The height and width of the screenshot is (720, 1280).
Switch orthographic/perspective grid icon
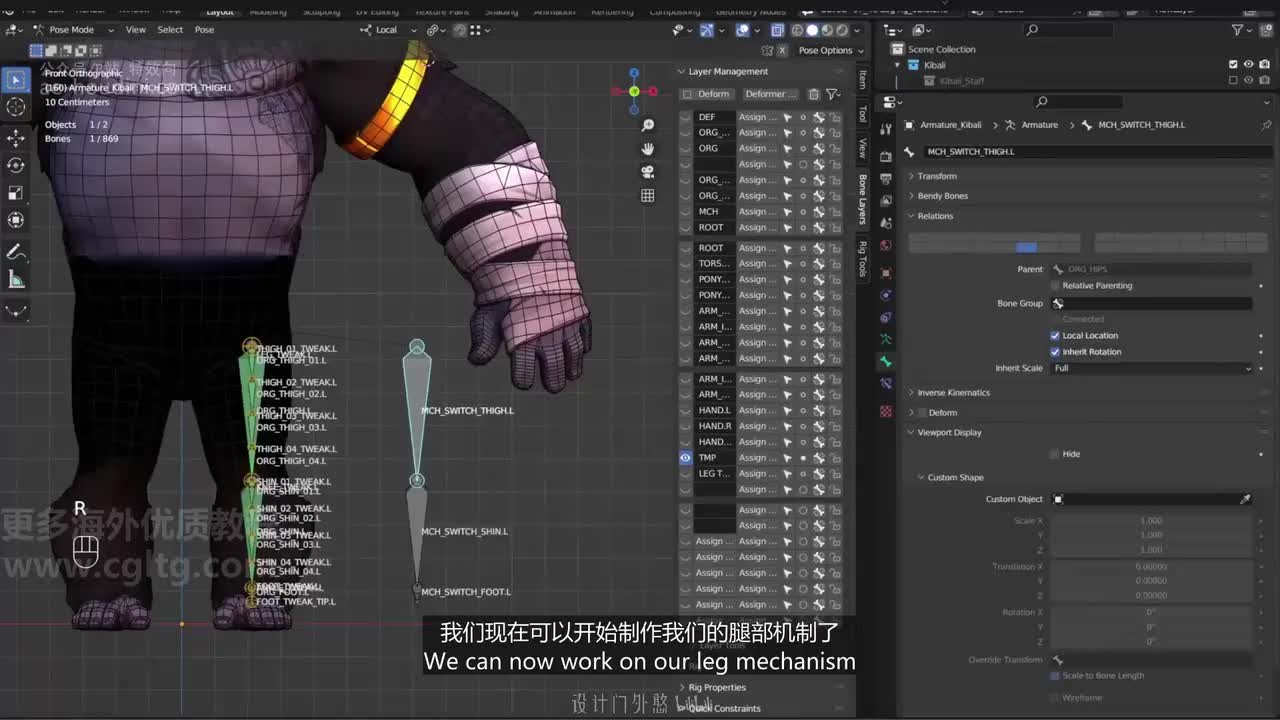[x=648, y=196]
